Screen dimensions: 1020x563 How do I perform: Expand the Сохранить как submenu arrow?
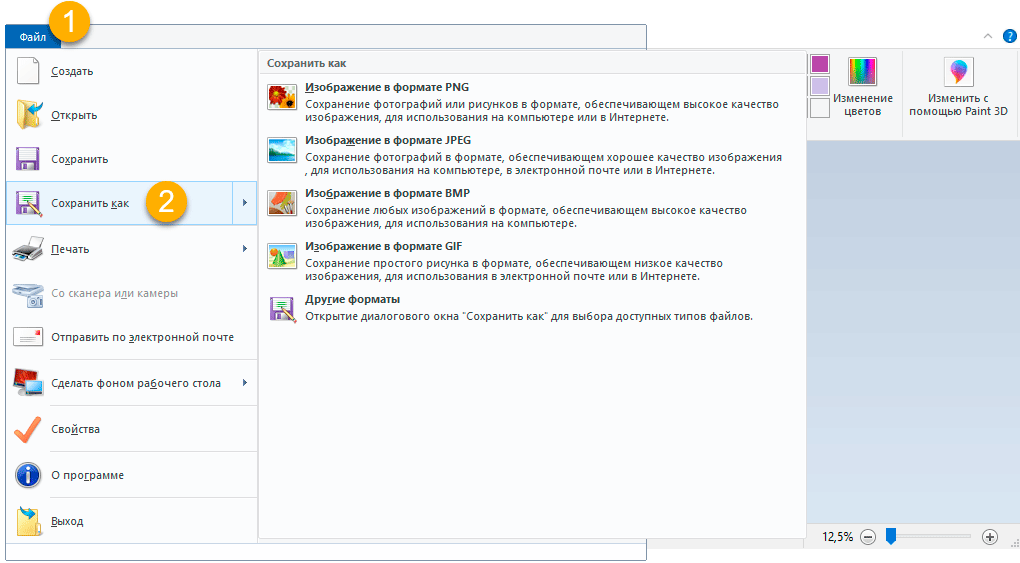(245, 203)
